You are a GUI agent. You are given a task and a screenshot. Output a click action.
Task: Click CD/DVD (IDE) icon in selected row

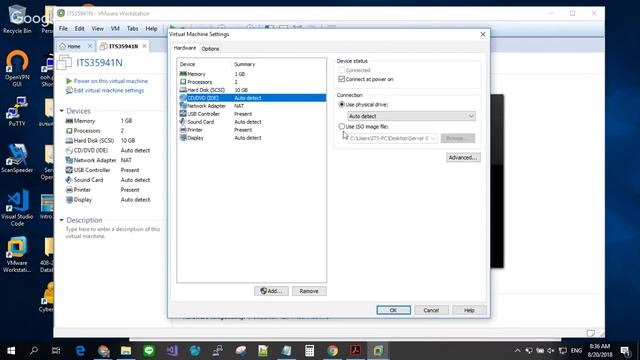point(183,98)
